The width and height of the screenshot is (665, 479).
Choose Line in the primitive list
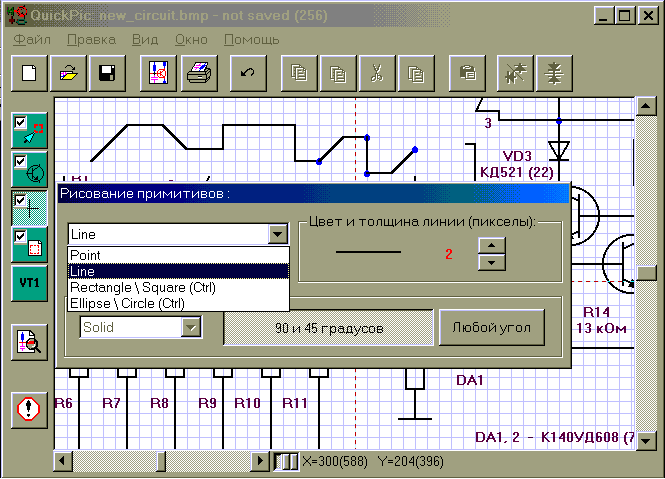tap(179, 271)
